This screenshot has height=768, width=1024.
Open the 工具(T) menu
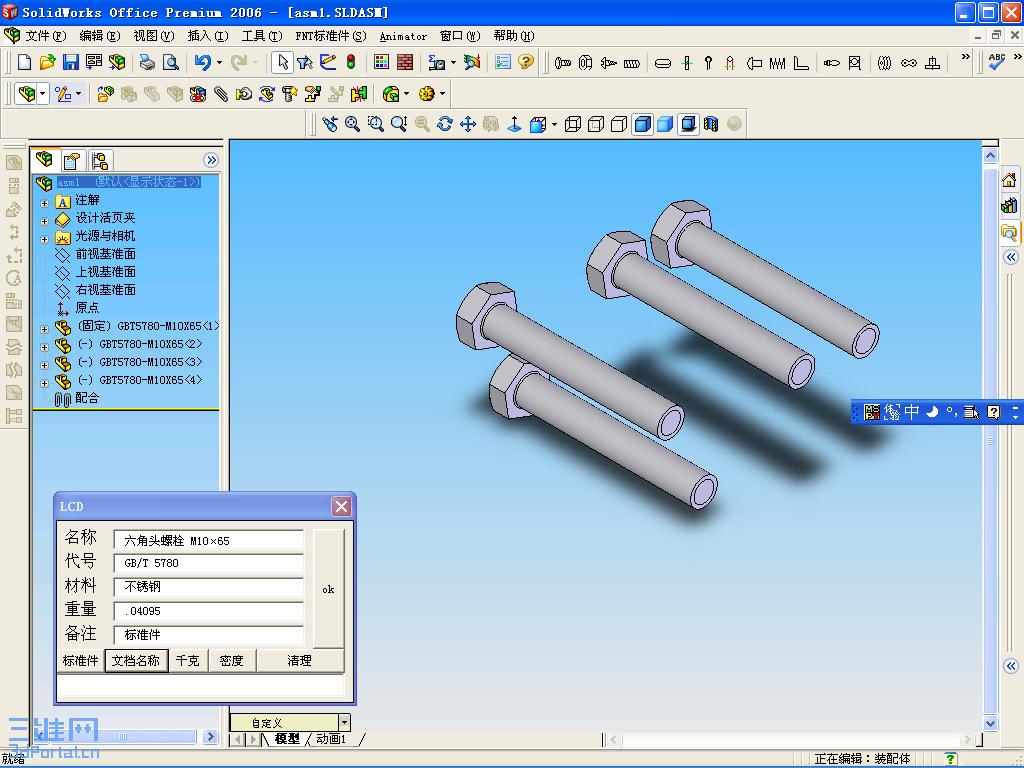tap(262, 36)
